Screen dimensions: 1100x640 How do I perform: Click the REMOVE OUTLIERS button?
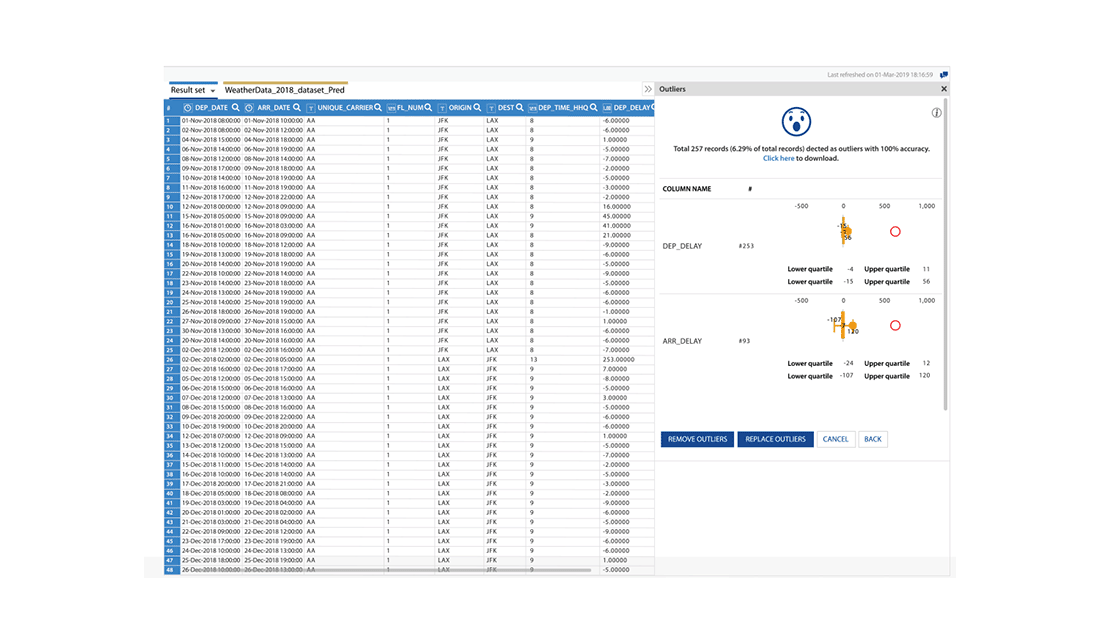[x=697, y=439]
